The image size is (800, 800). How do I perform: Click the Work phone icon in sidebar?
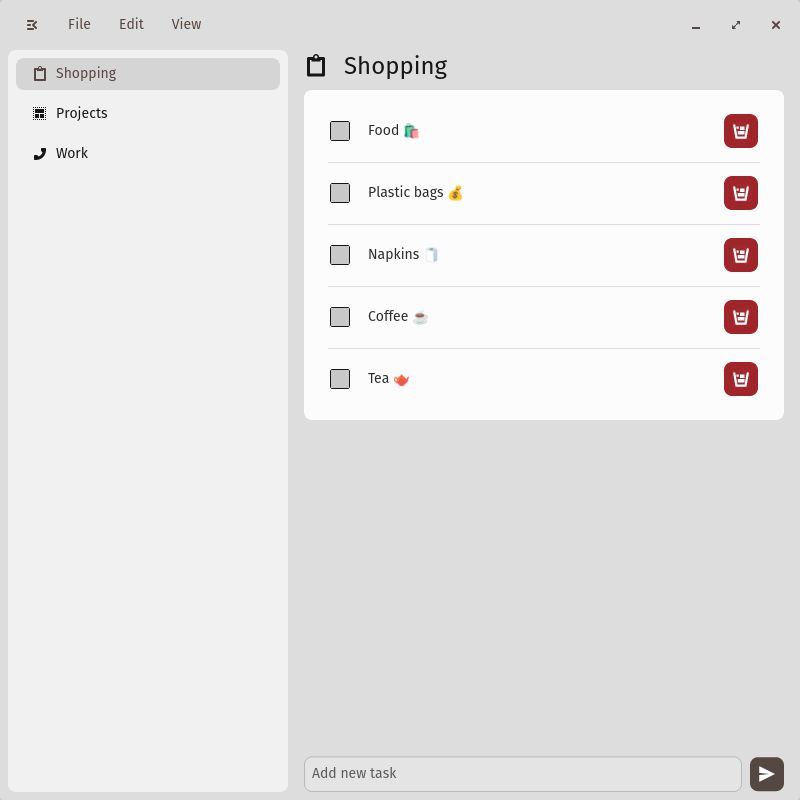pyautogui.click(x=39, y=154)
